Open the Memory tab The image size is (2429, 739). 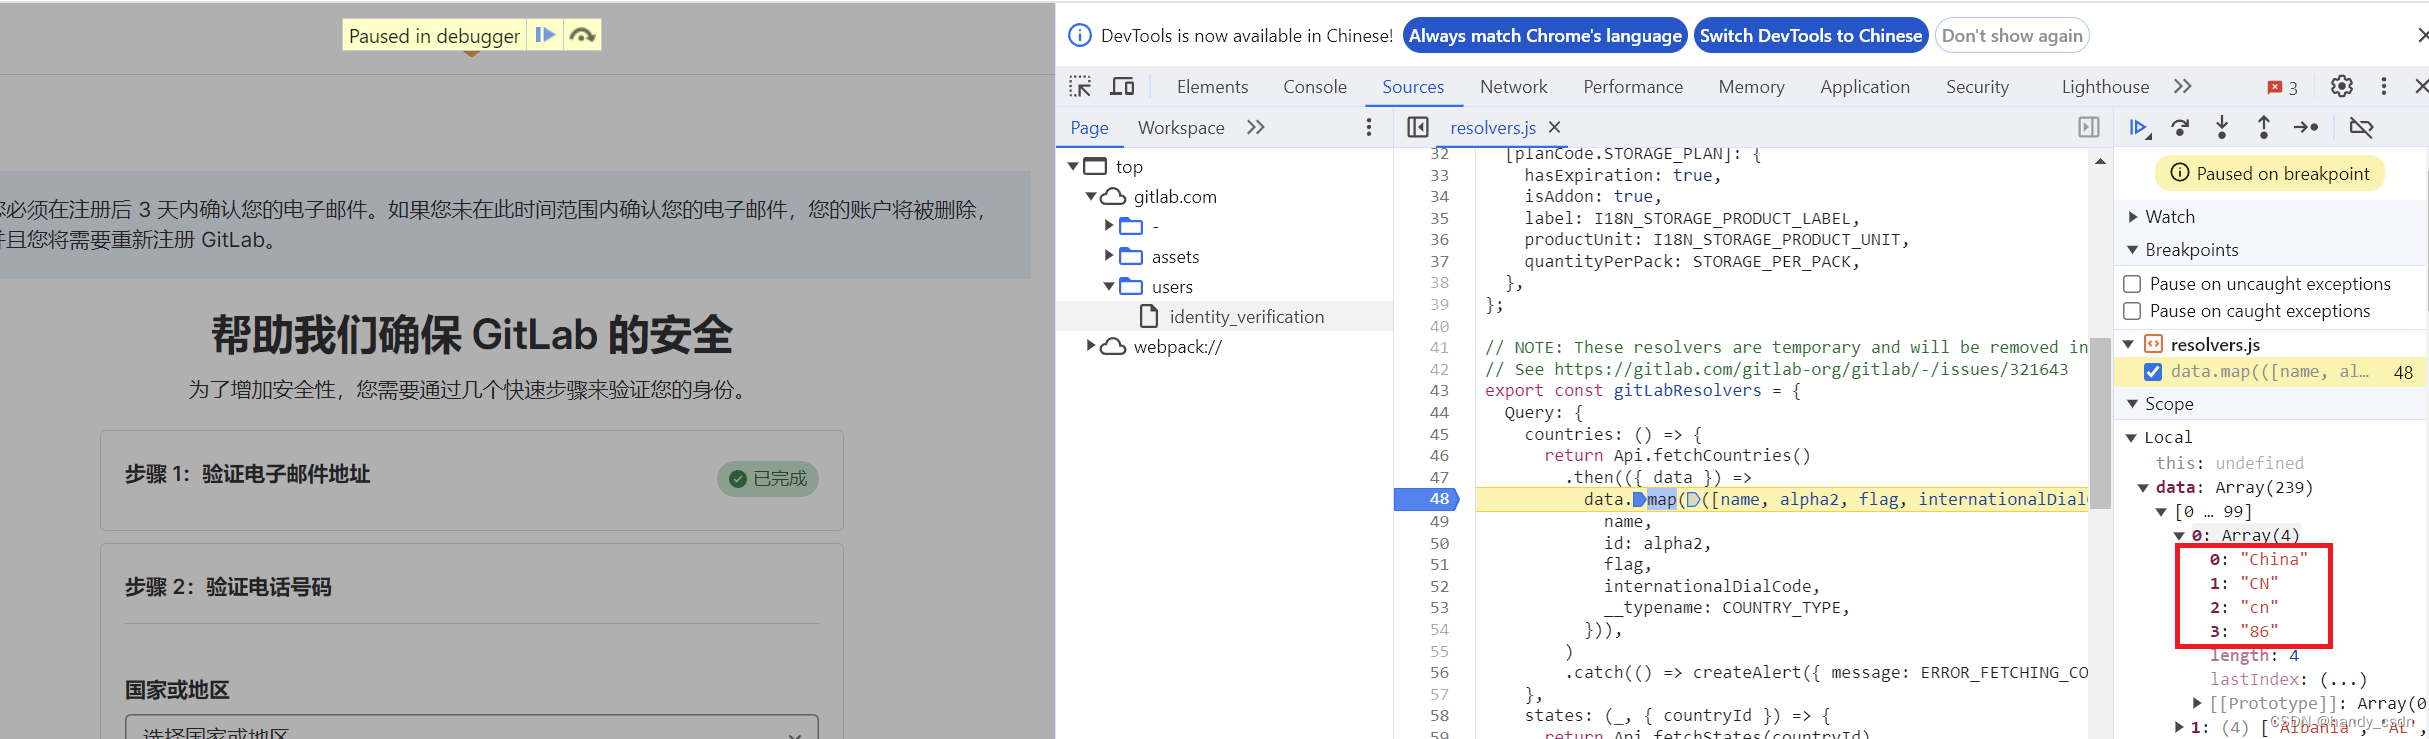[1751, 87]
